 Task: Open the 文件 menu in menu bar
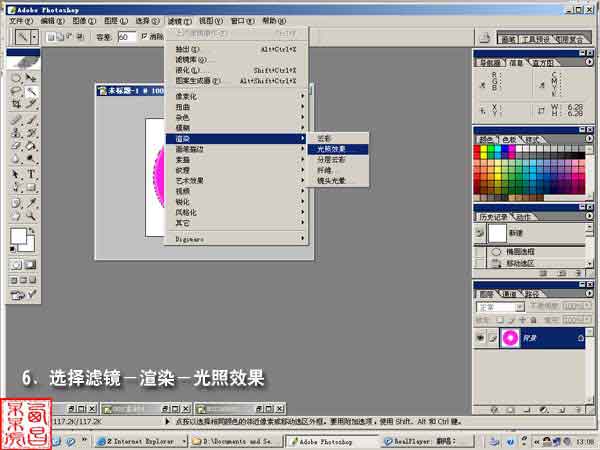click(x=21, y=21)
